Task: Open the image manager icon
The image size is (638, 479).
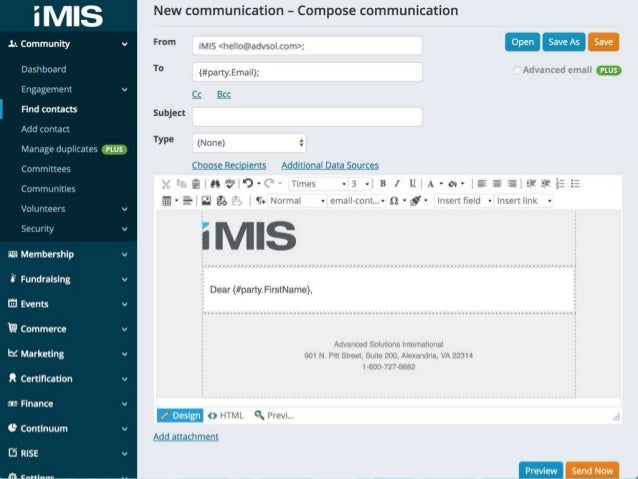Action: pyautogui.click(x=206, y=201)
